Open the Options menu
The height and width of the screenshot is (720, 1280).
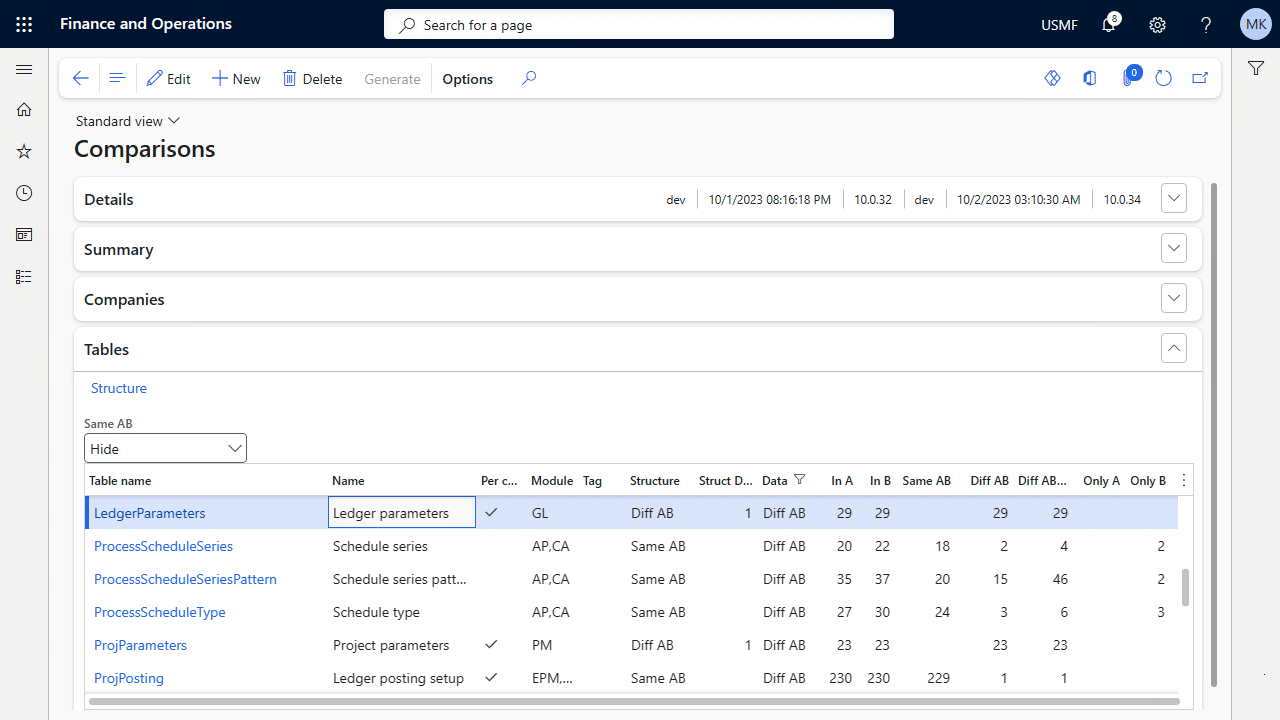(467, 79)
